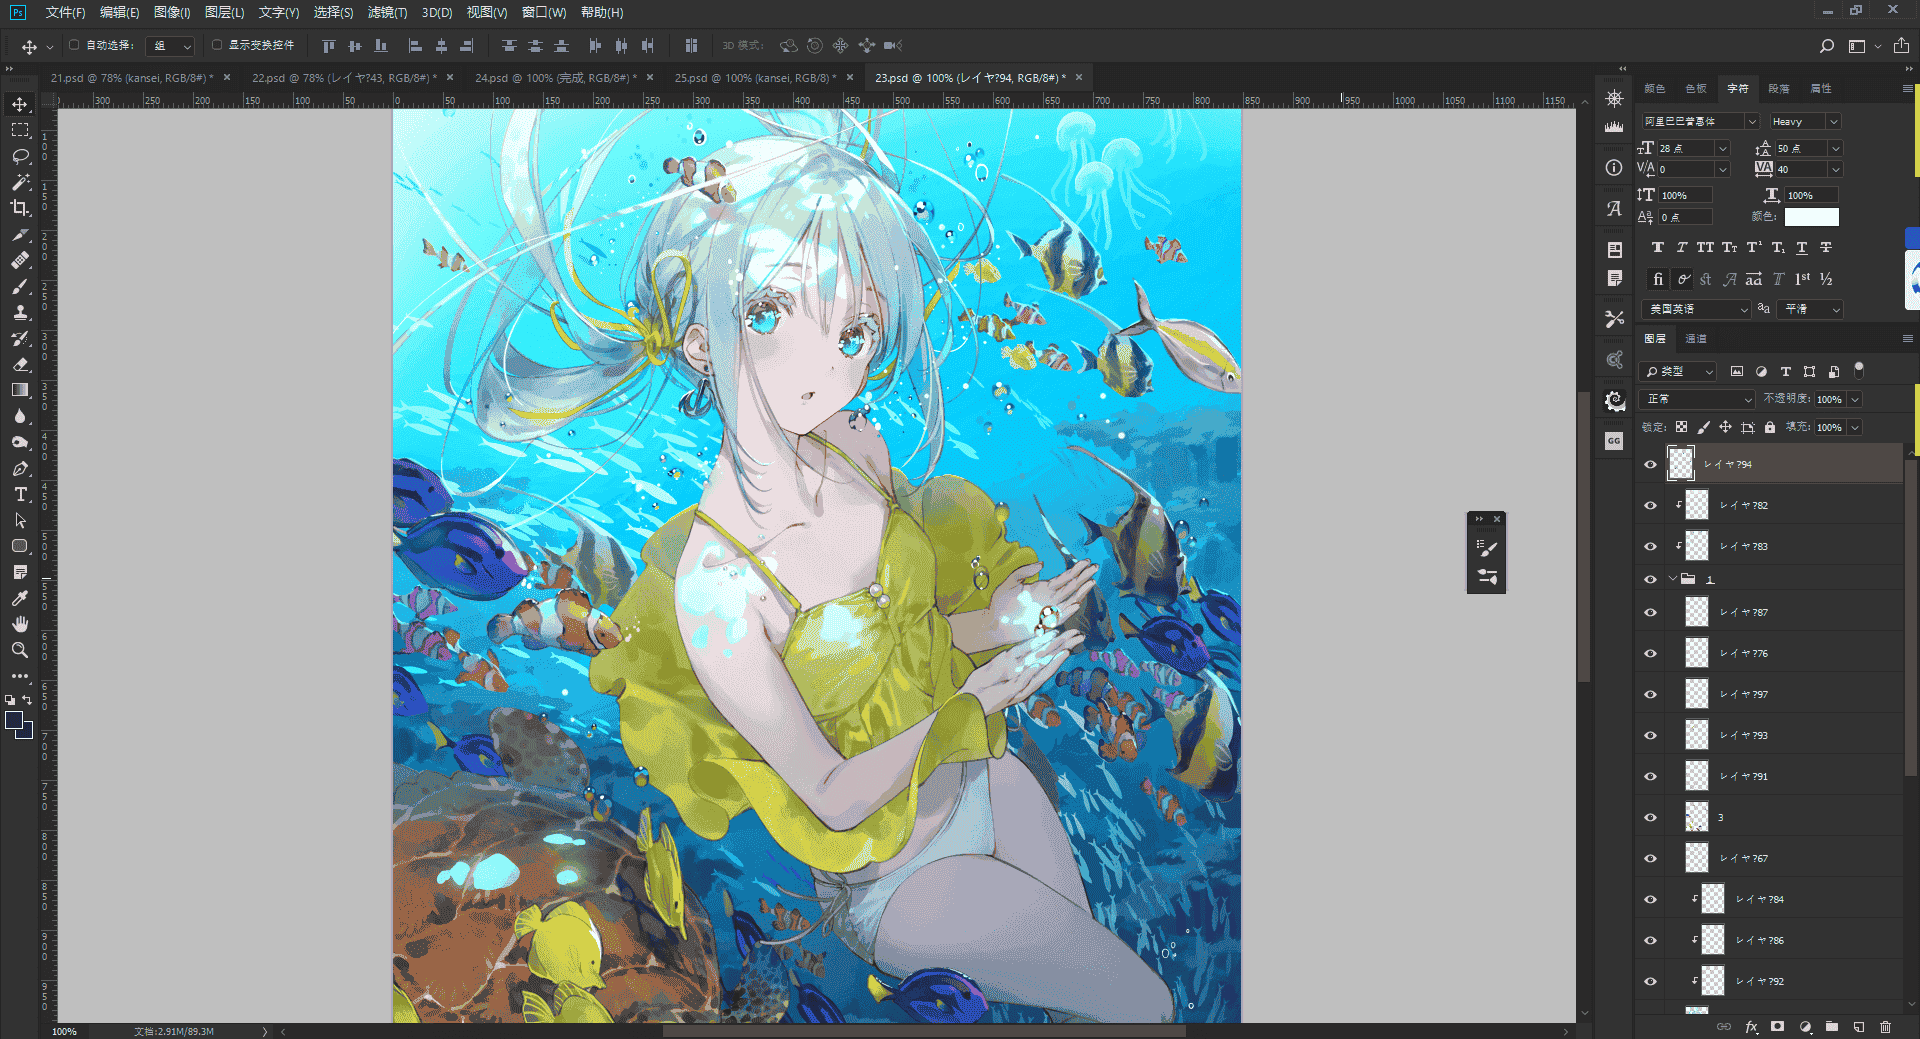Viewport: 1920px width, 1039px height.
Task: Collapse the layer group 1 chevron
Action: coord(1673,579)
